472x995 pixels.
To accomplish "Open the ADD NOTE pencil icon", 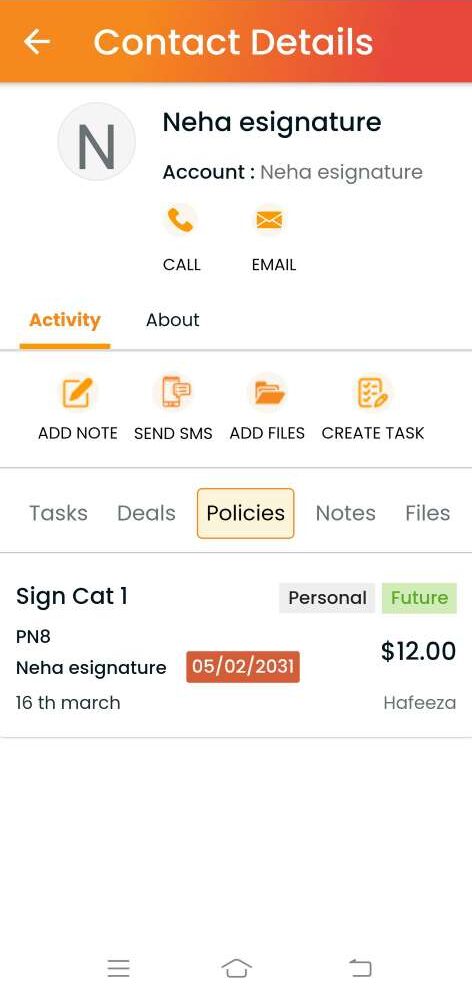I will (77, 392).
